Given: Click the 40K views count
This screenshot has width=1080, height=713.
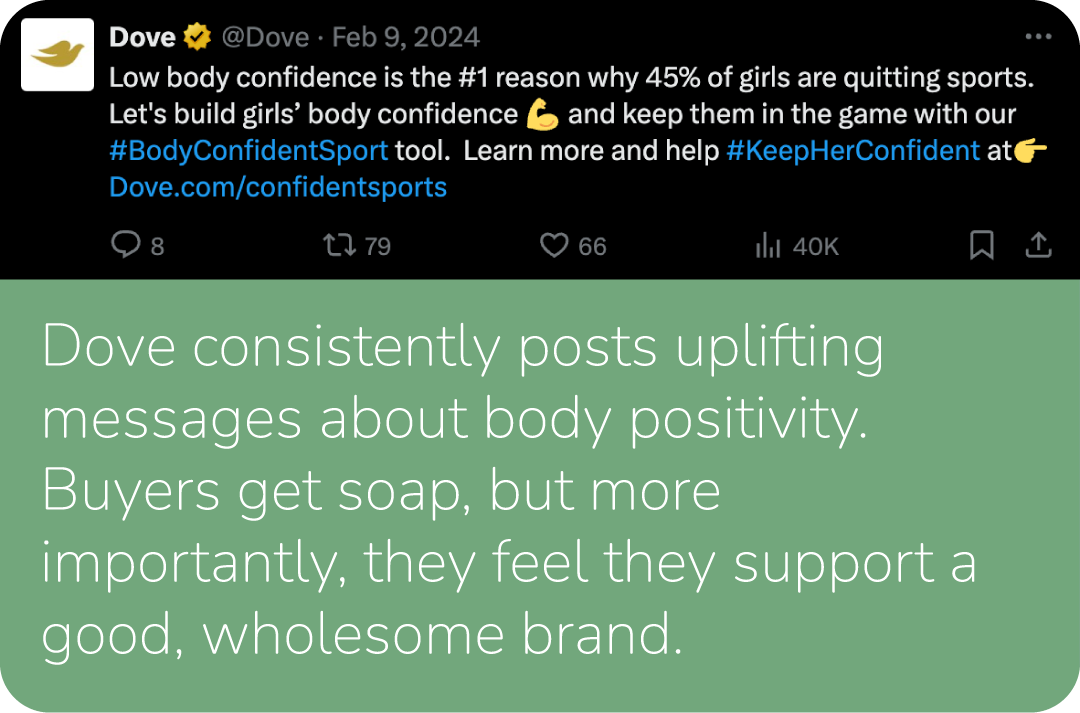Looking at the screenshot, I should (815, 246).
